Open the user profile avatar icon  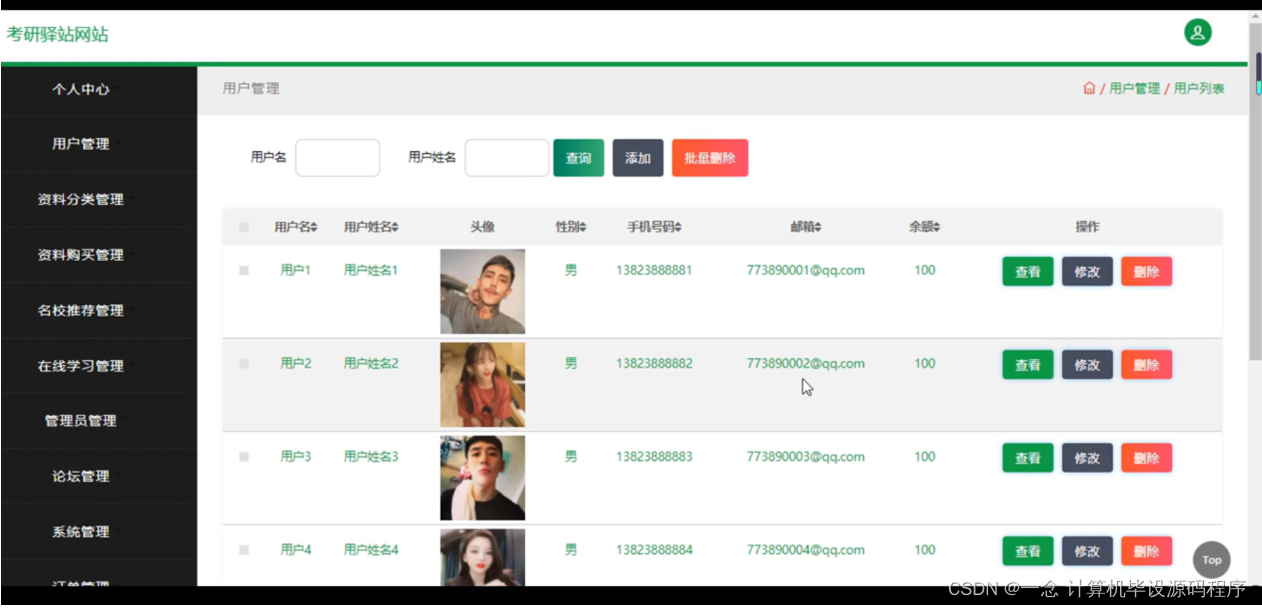1197,33
